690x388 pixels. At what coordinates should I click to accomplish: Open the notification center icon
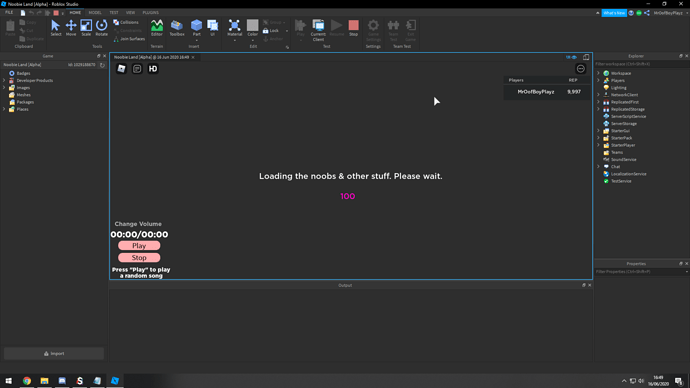(x=679, y=381)
